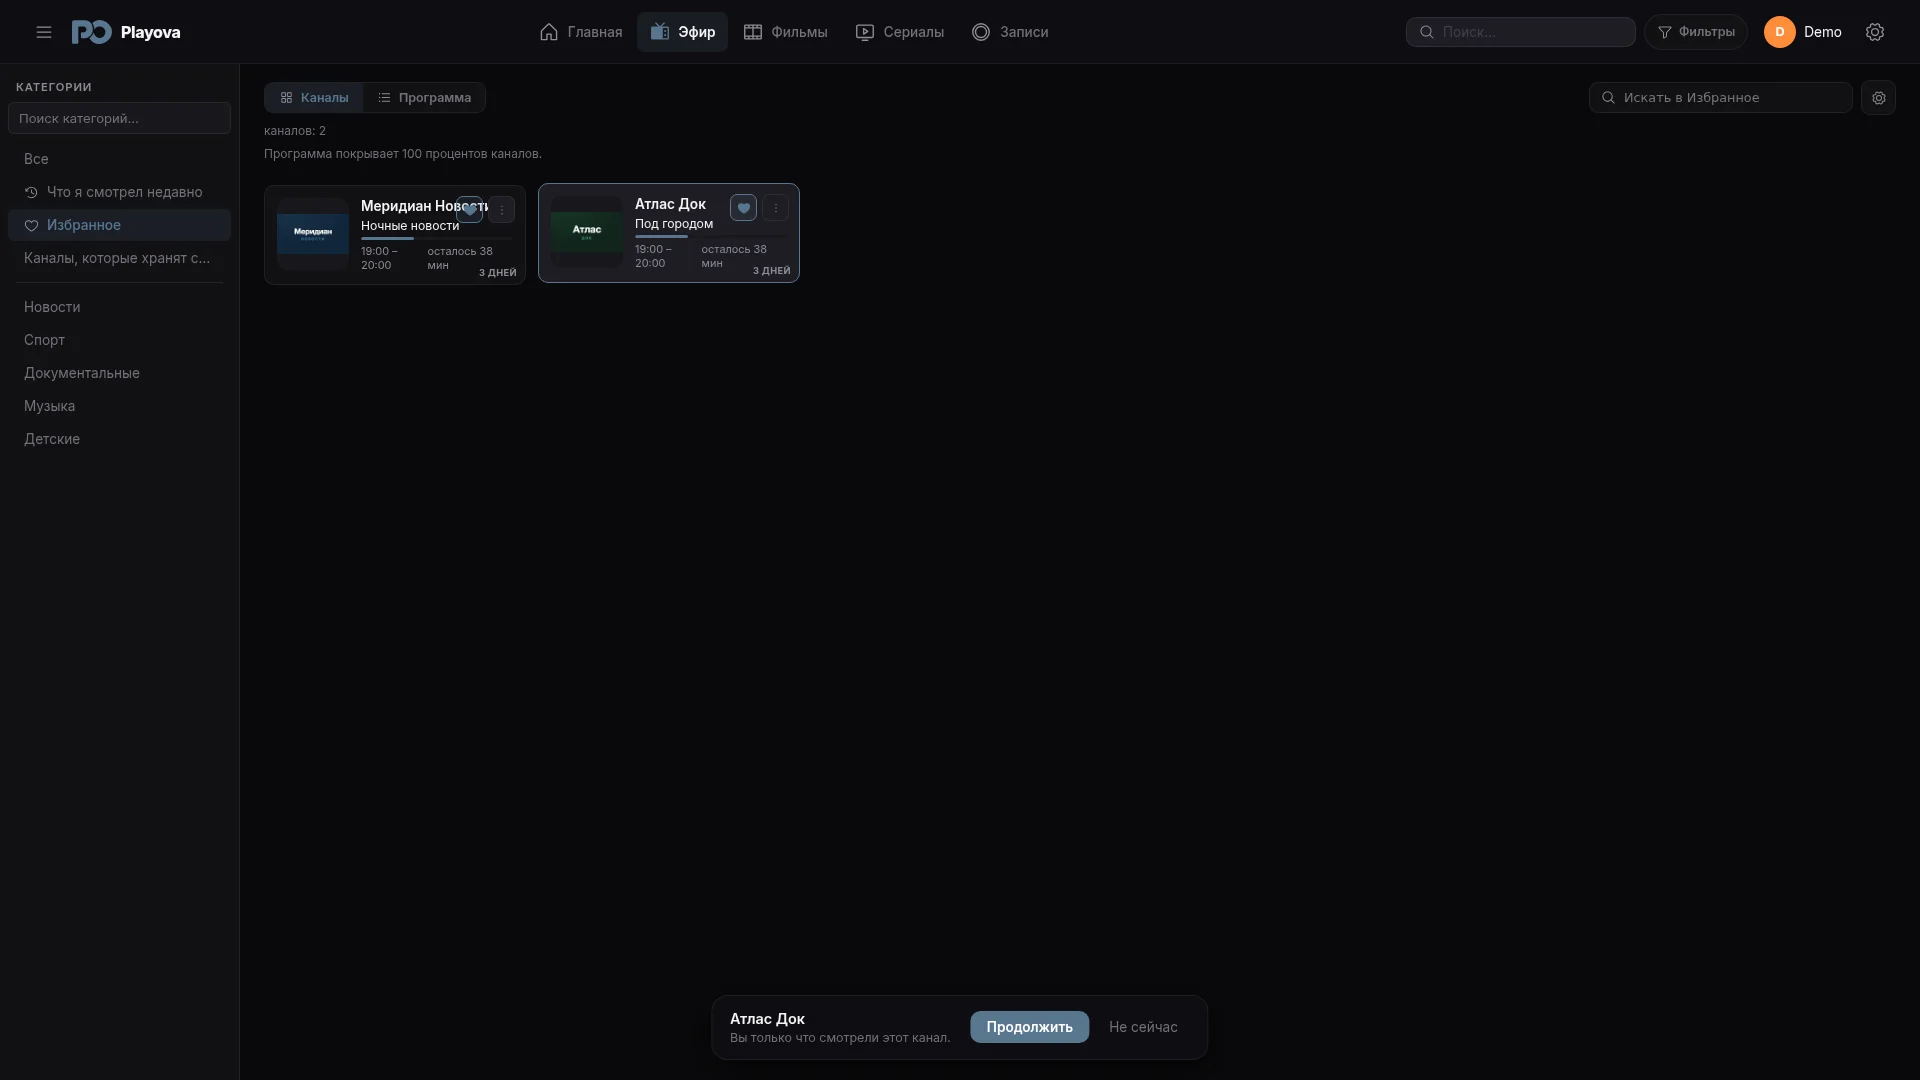The height and width of the screenshot is (1080, 1920).
Task: Click the Искать в Избранное search field
Action: [x=1720, y=98]
